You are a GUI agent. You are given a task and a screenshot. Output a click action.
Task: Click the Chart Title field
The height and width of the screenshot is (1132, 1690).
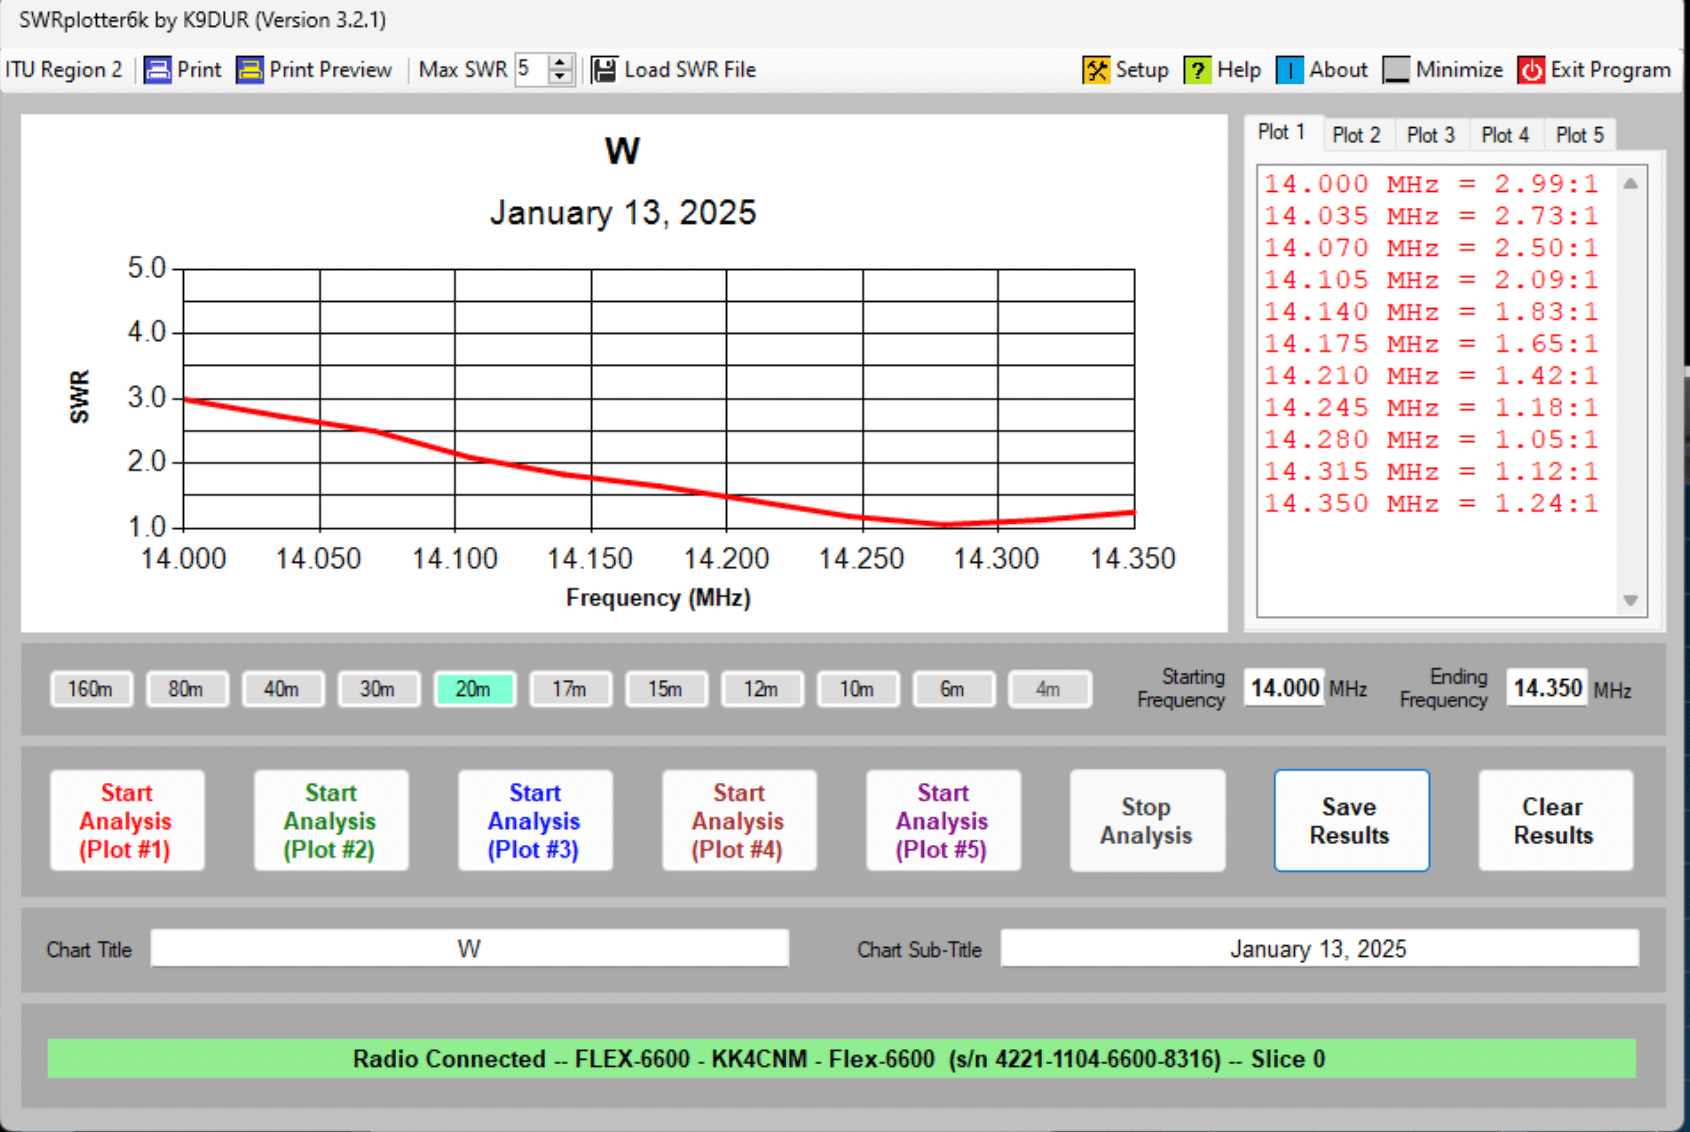(469, 949)
